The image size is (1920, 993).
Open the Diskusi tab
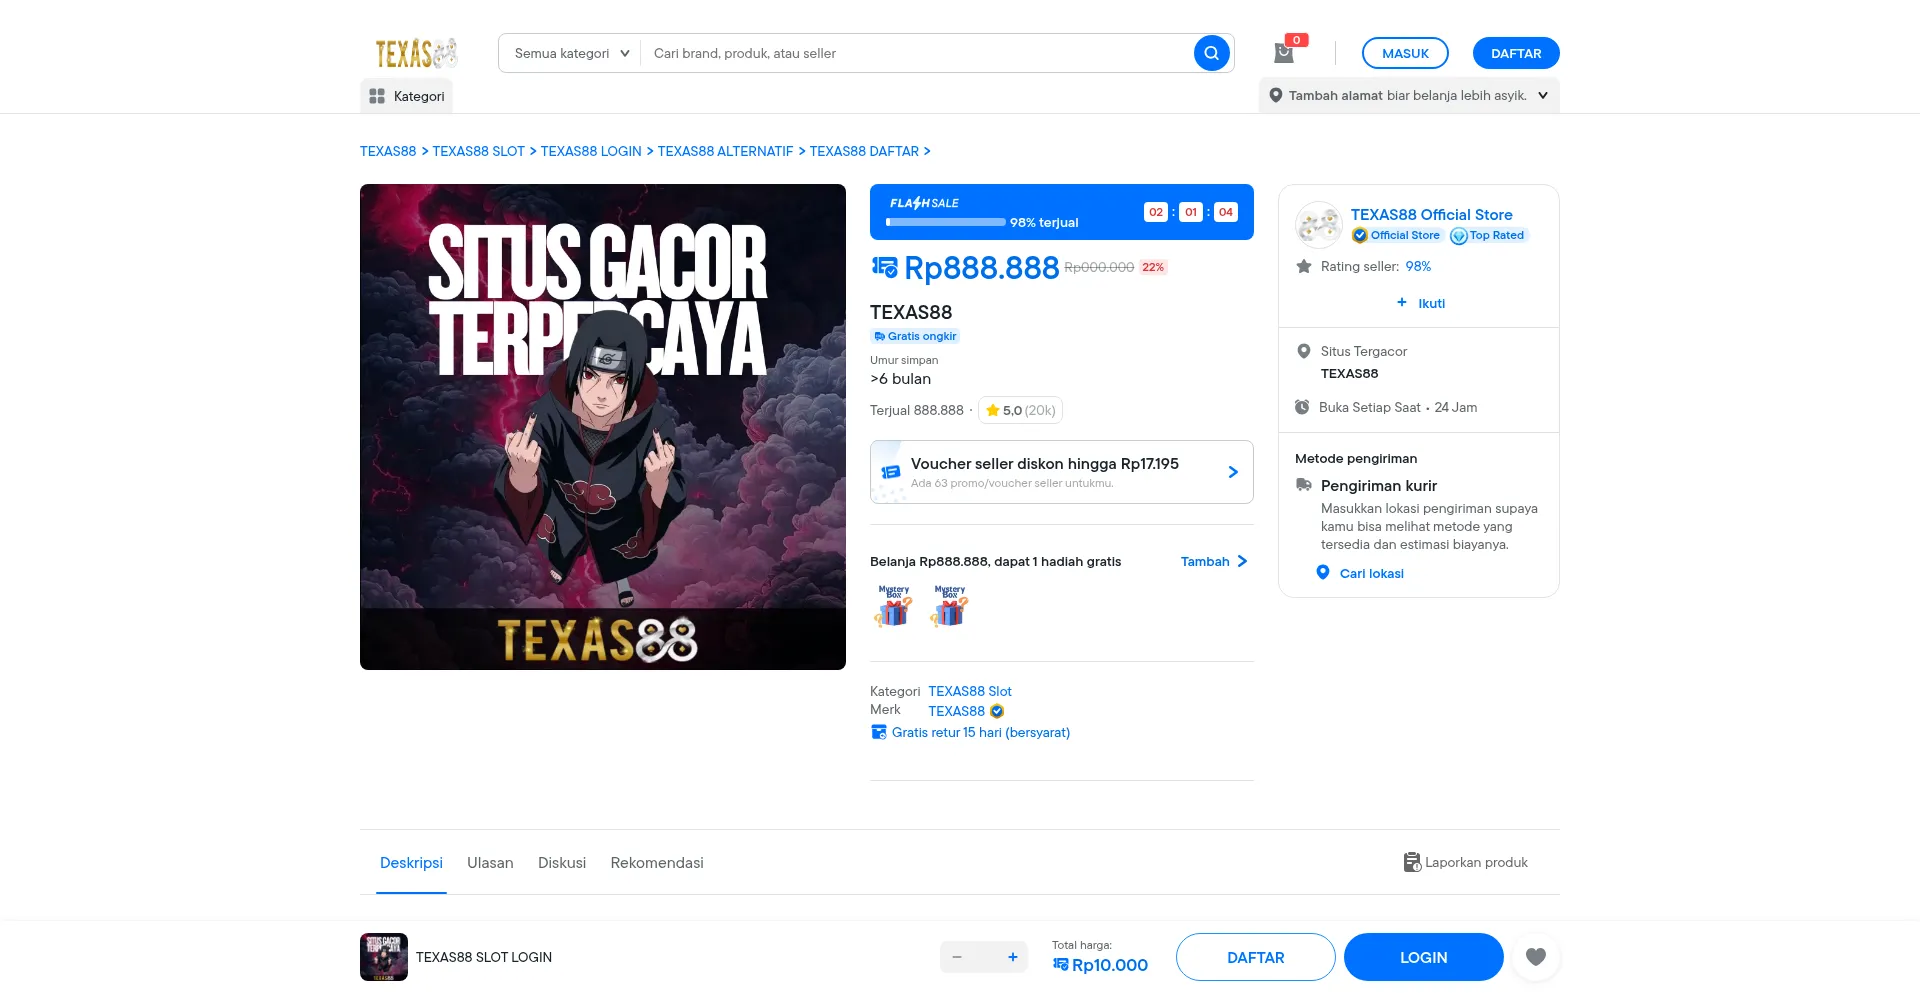(x=562, y=863)
